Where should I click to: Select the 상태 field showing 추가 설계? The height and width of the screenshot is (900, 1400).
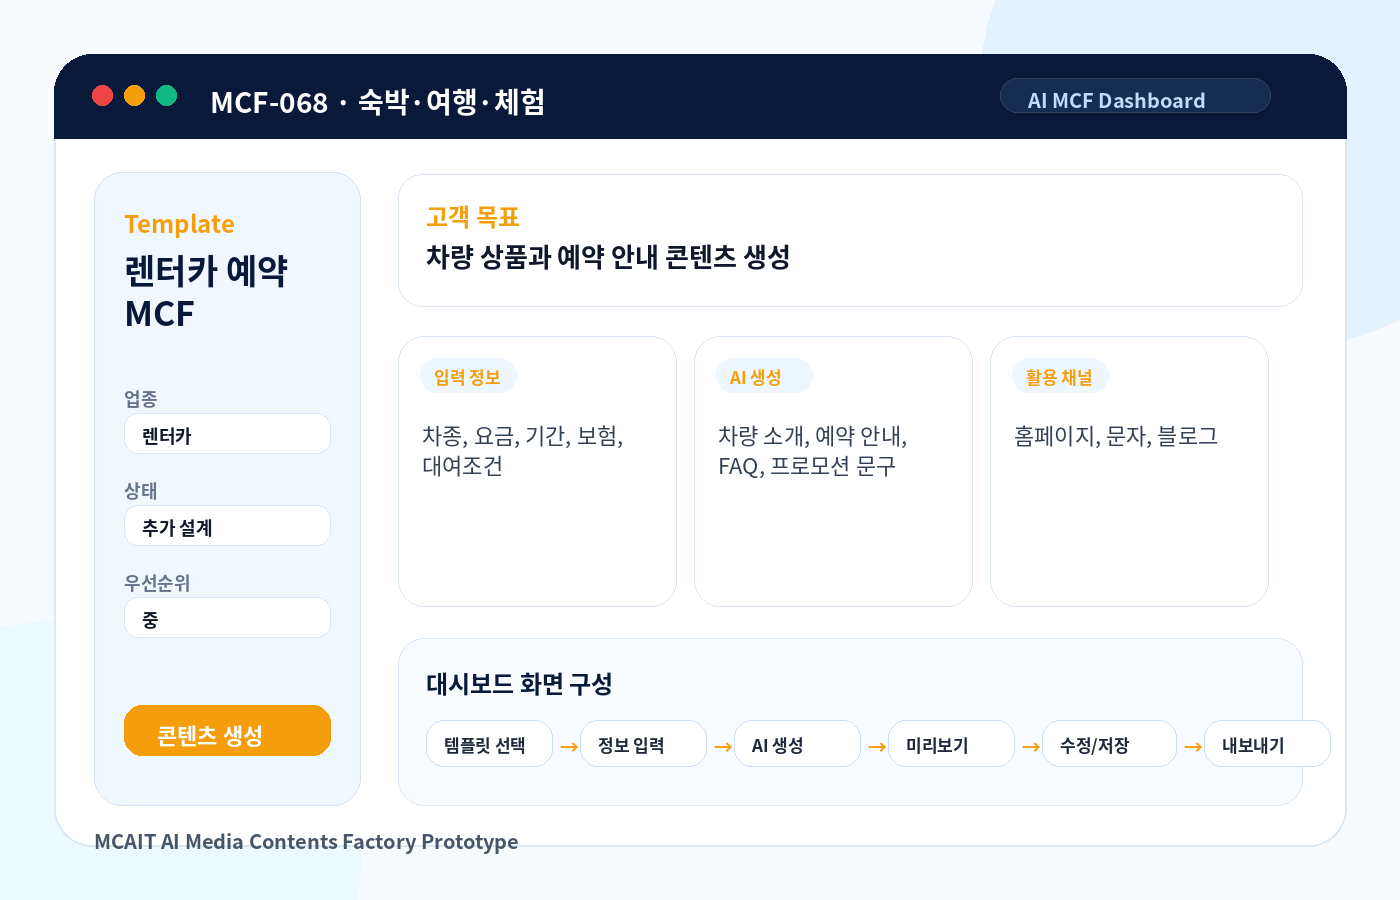(x=227, y=526)
